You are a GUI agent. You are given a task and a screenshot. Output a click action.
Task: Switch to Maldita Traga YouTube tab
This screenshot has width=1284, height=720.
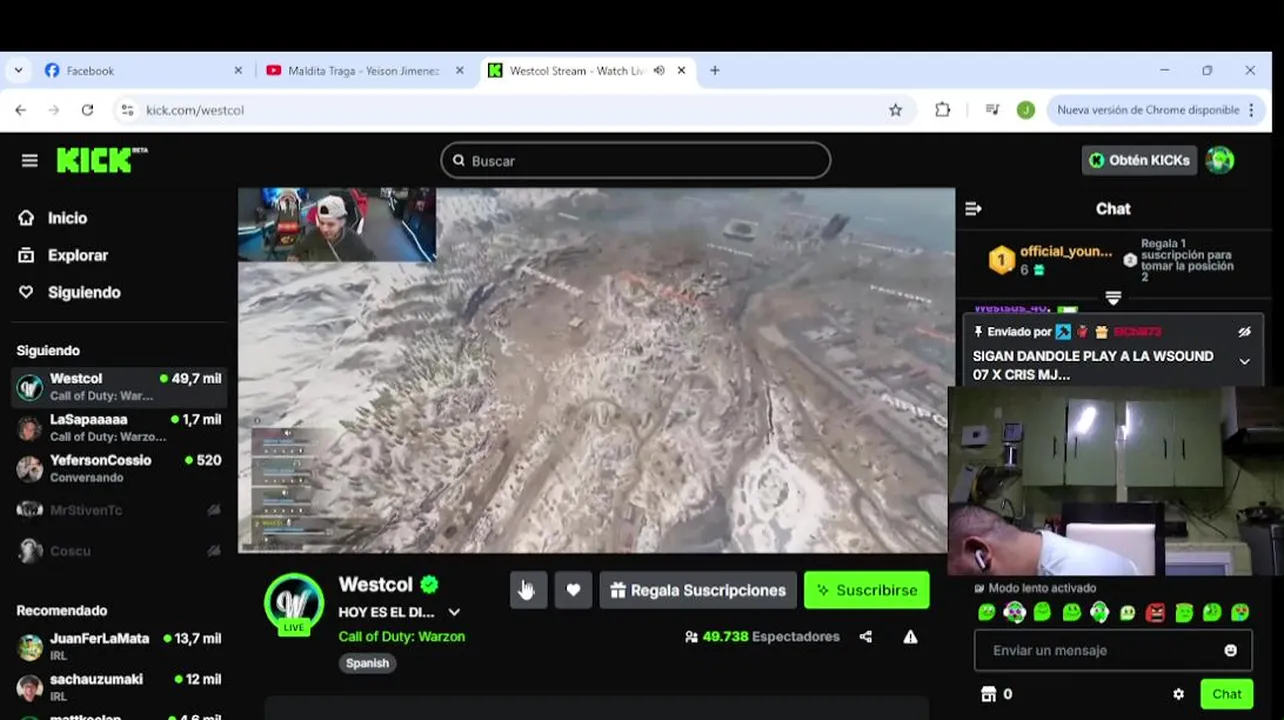pos(363,71)
